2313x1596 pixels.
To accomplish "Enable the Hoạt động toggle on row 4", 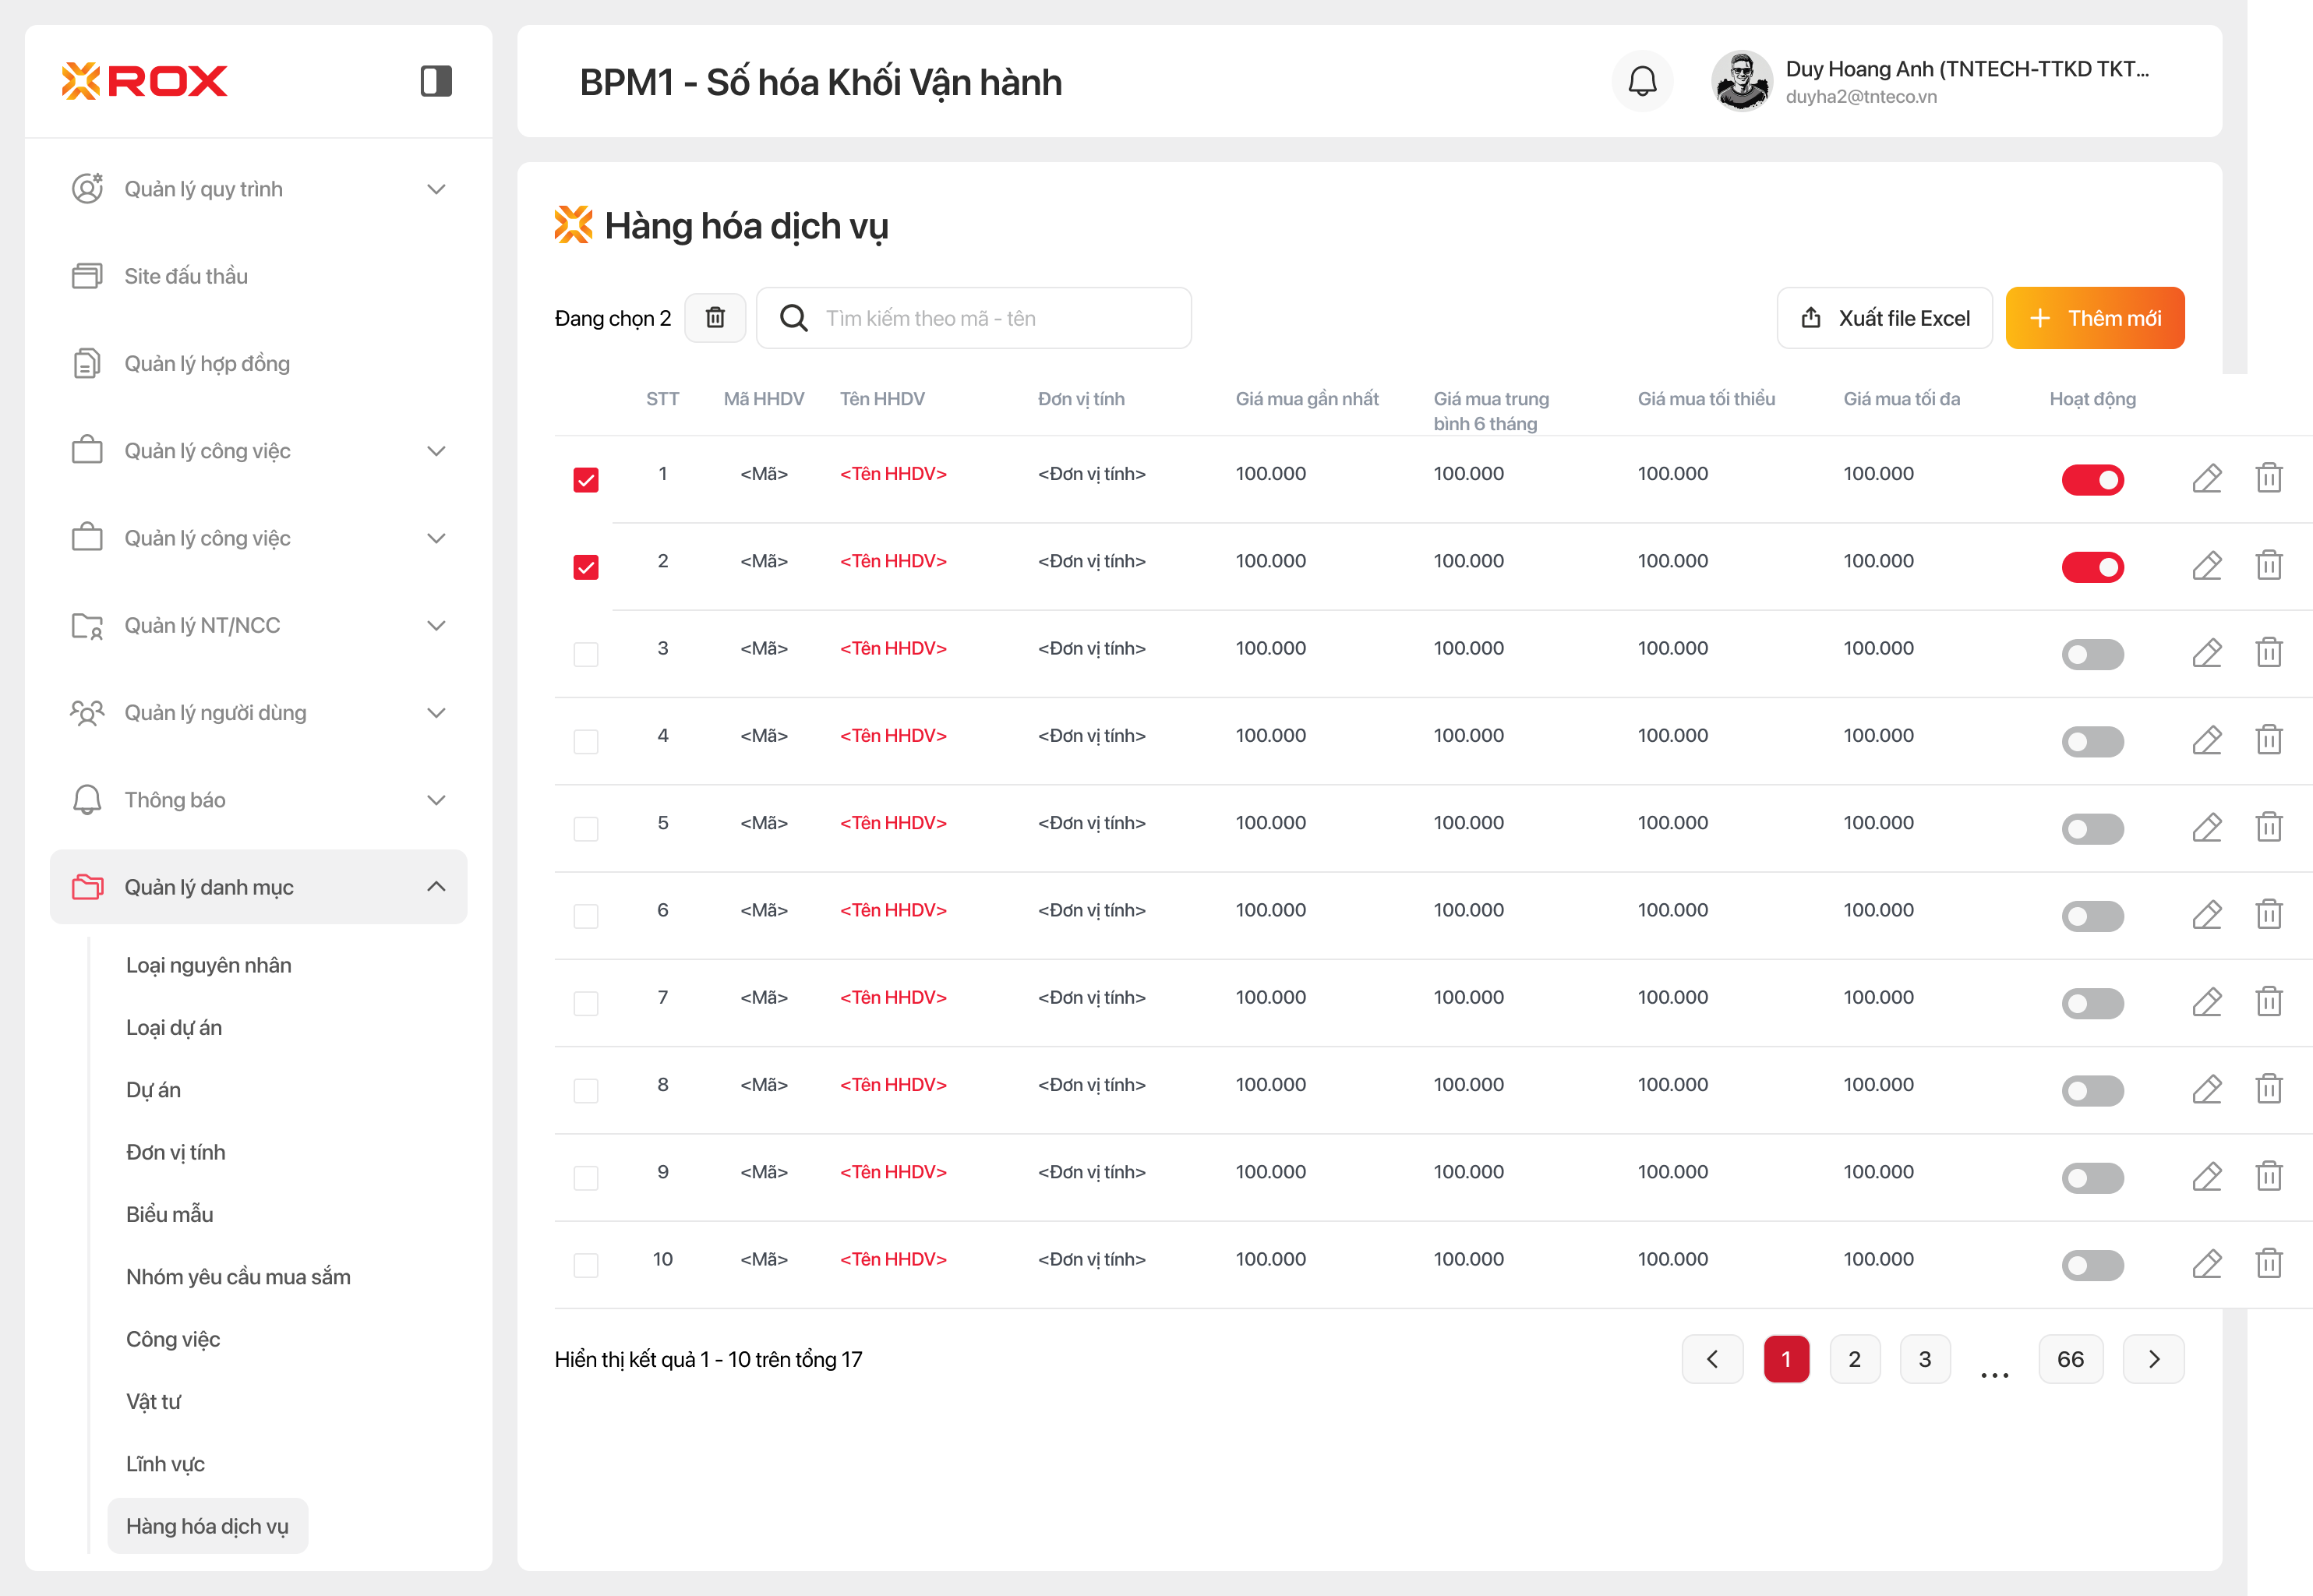I will click(2092, 741).
